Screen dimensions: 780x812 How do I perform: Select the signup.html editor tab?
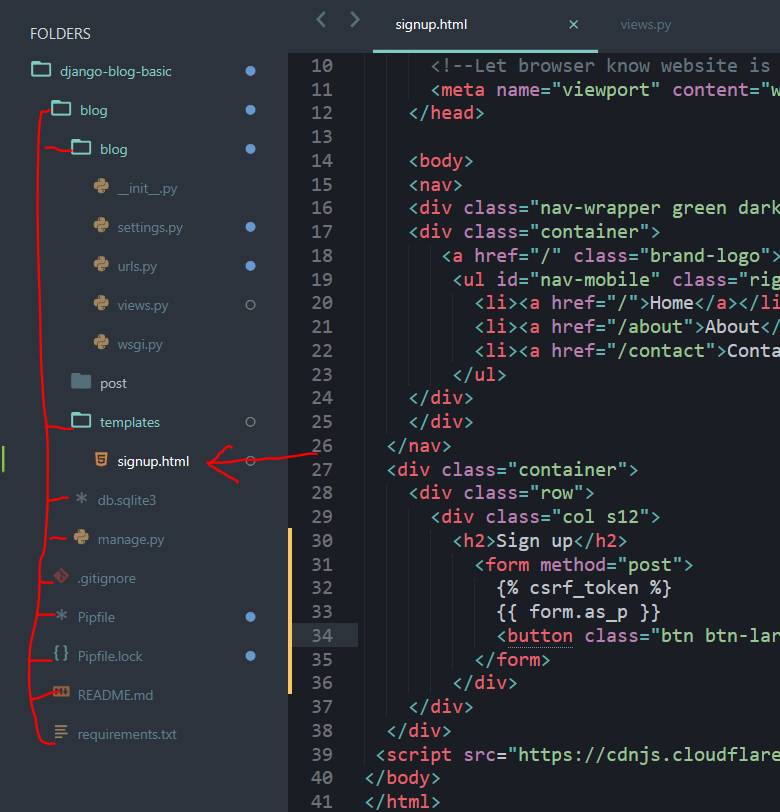[x=431, y=24]
